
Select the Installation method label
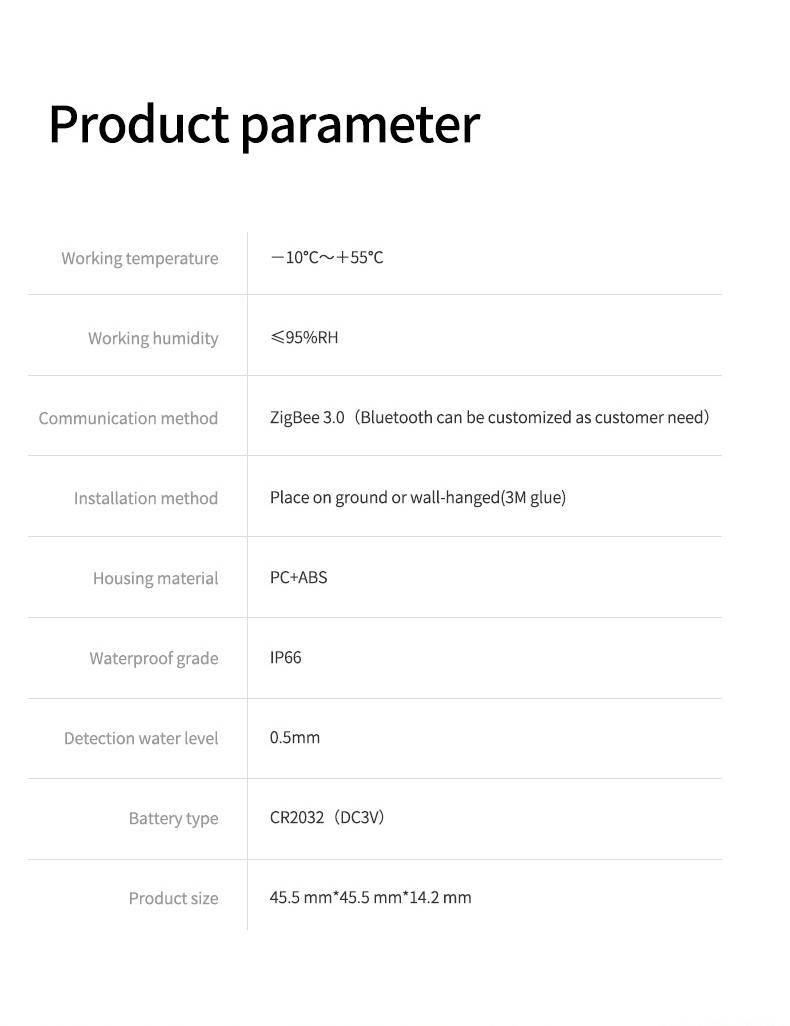(x=146, y=498)
